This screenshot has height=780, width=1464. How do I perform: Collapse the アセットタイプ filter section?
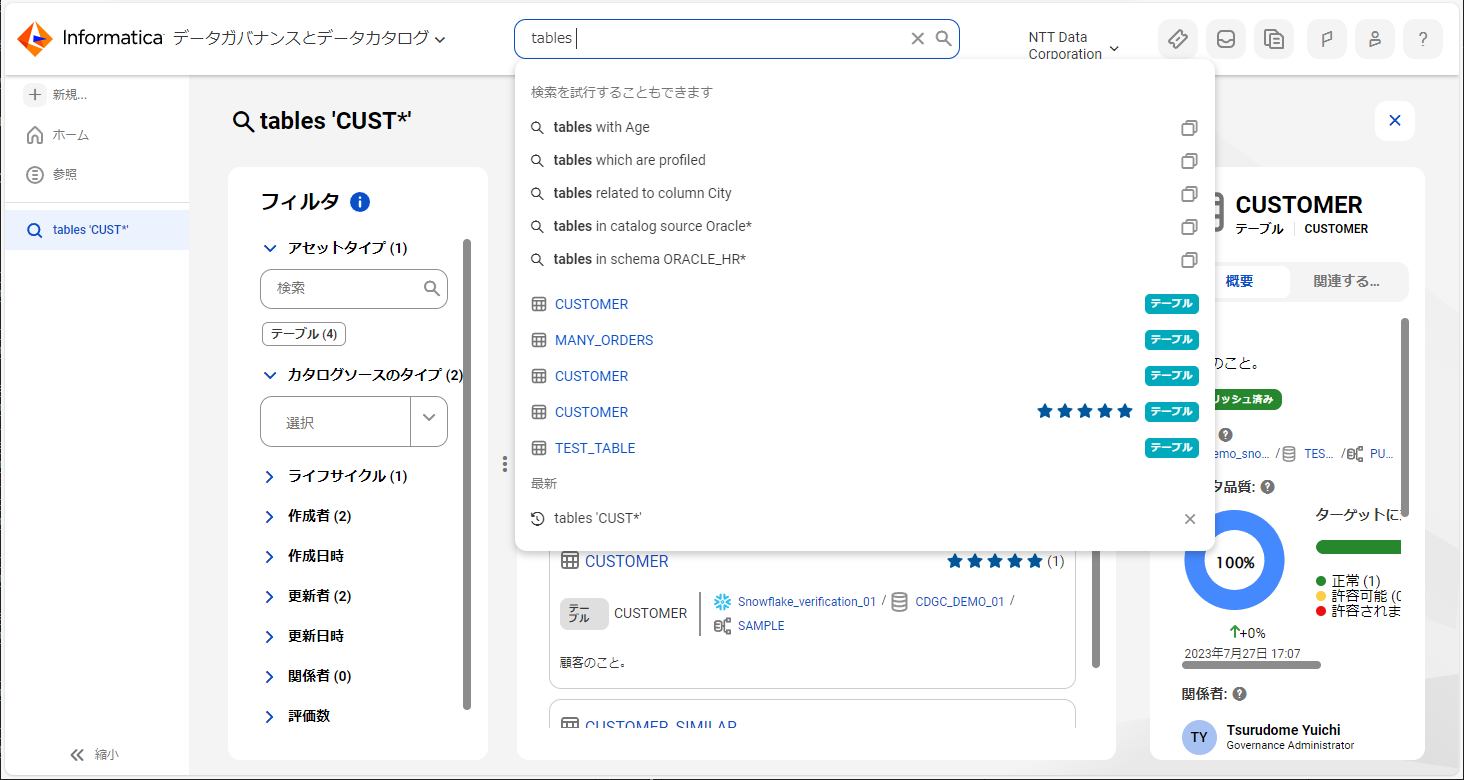point(269,247)
